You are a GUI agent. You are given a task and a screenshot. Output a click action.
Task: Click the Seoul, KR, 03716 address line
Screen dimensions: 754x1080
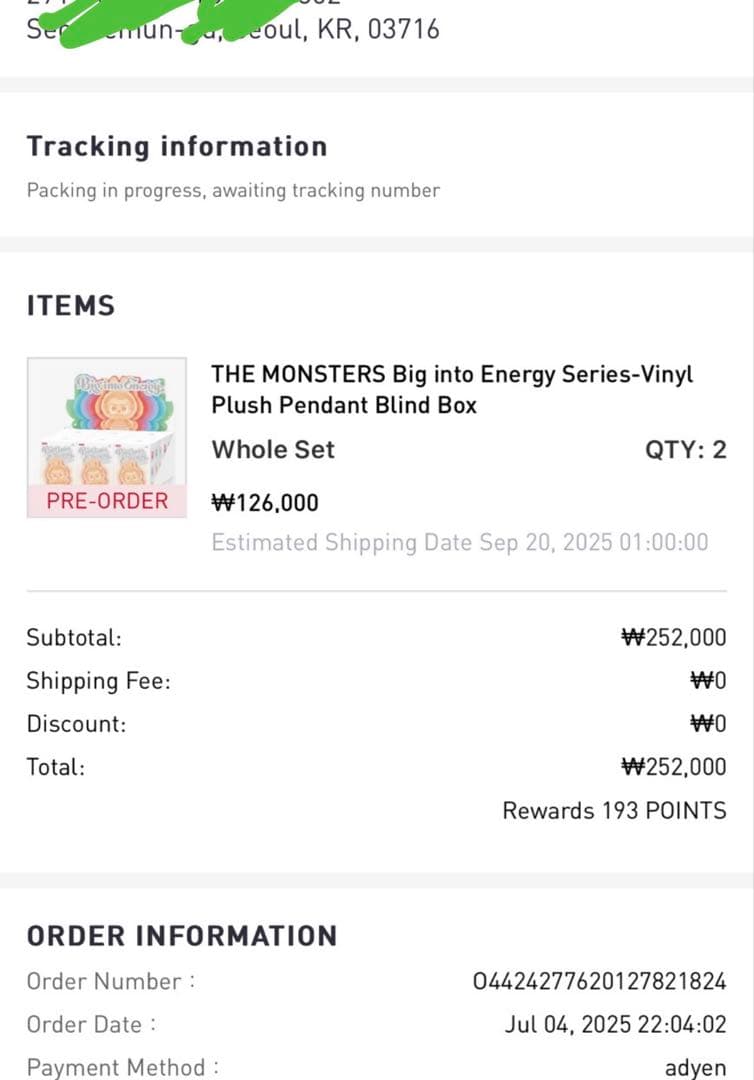tap(233, 29)
